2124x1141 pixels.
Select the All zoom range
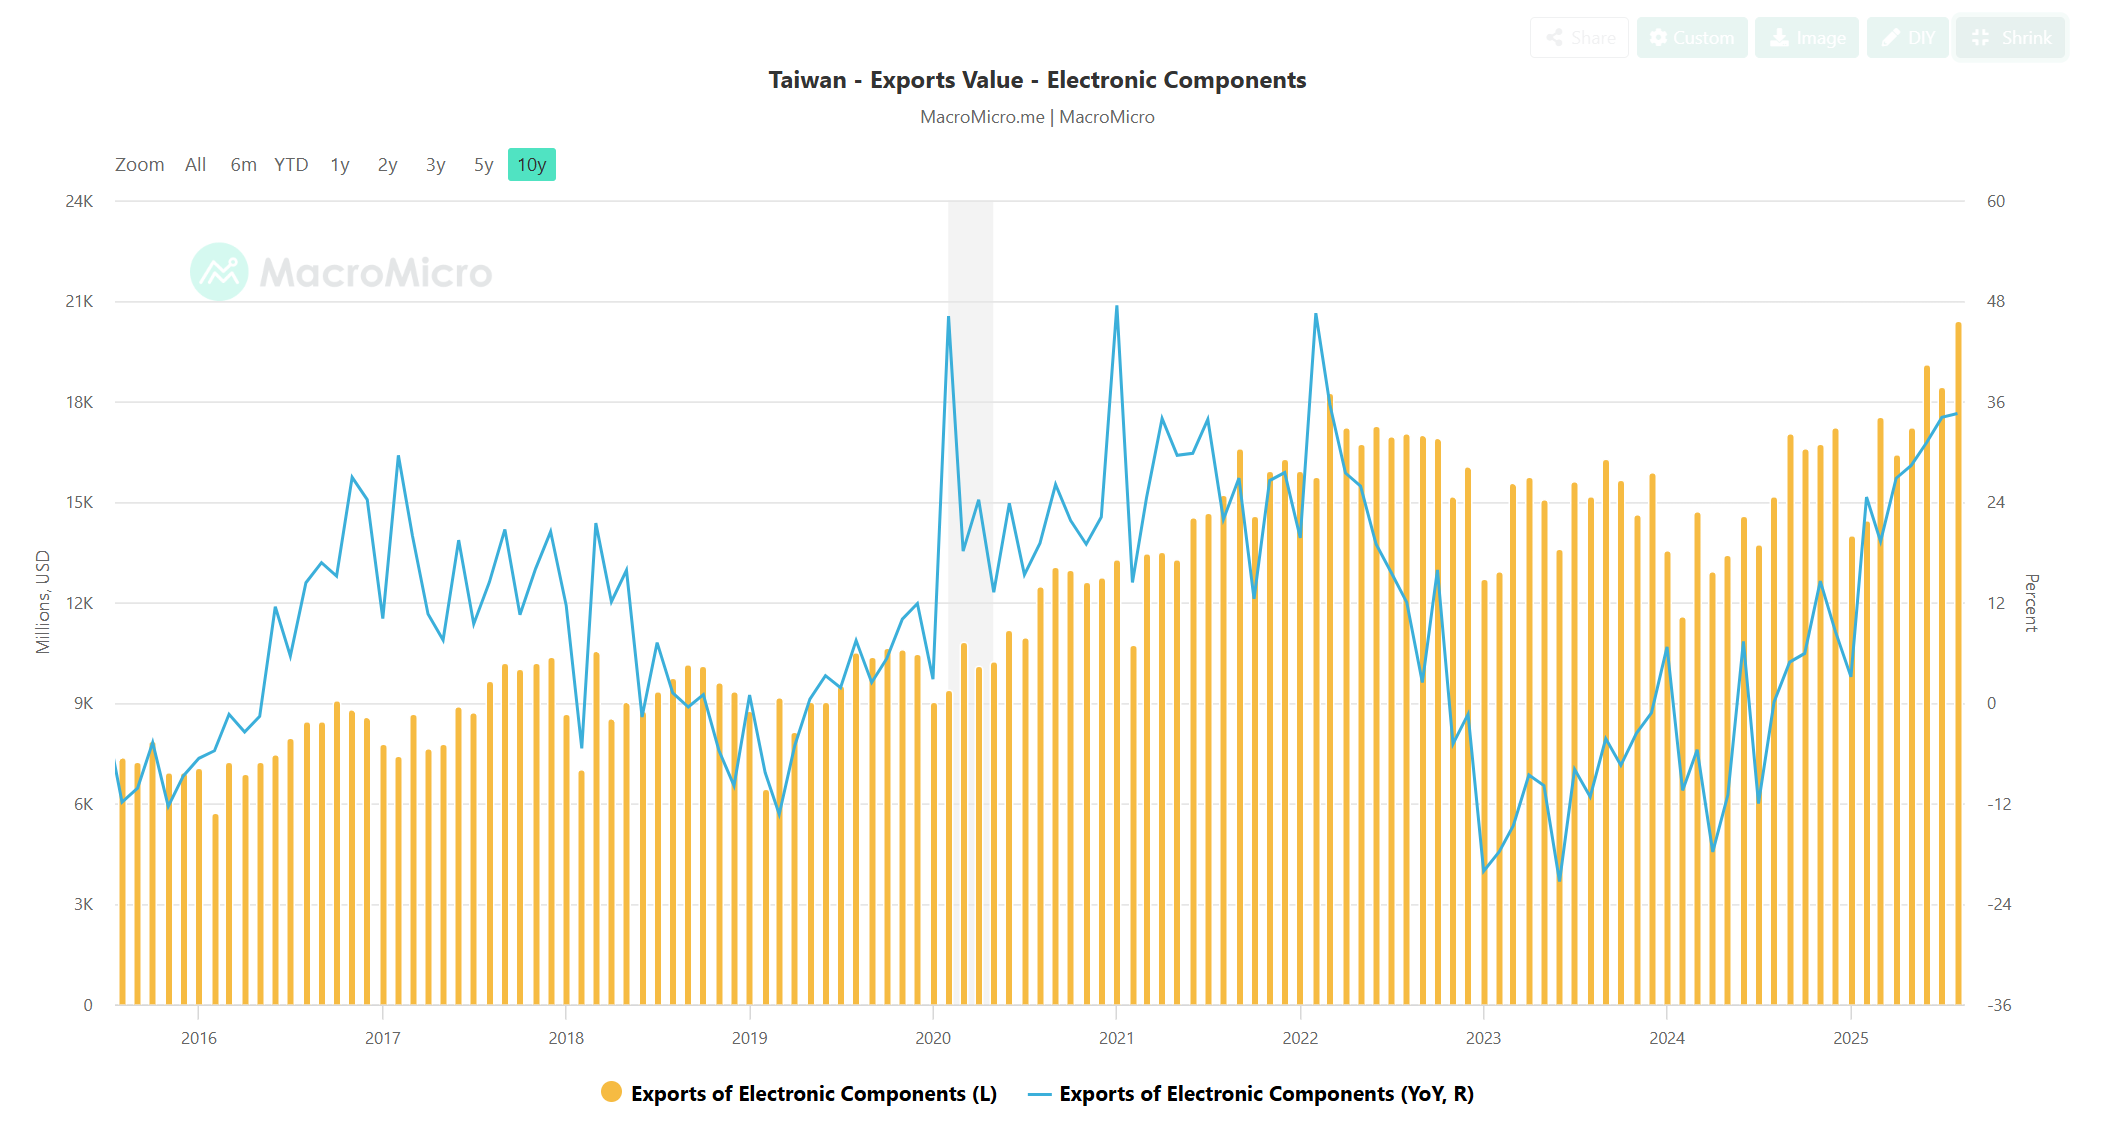click(x=195, y=165)
